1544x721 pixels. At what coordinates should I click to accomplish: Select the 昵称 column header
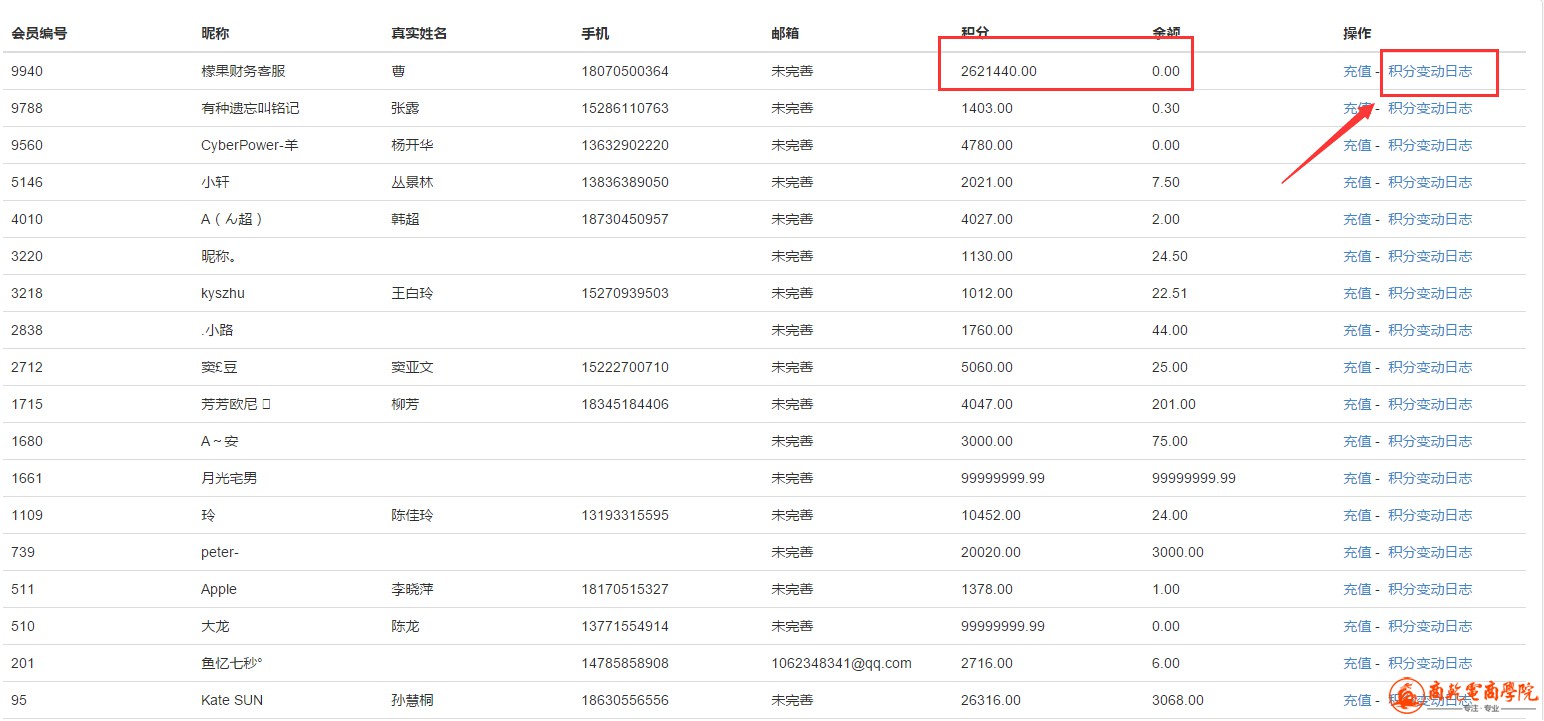(x=215, y=33)
